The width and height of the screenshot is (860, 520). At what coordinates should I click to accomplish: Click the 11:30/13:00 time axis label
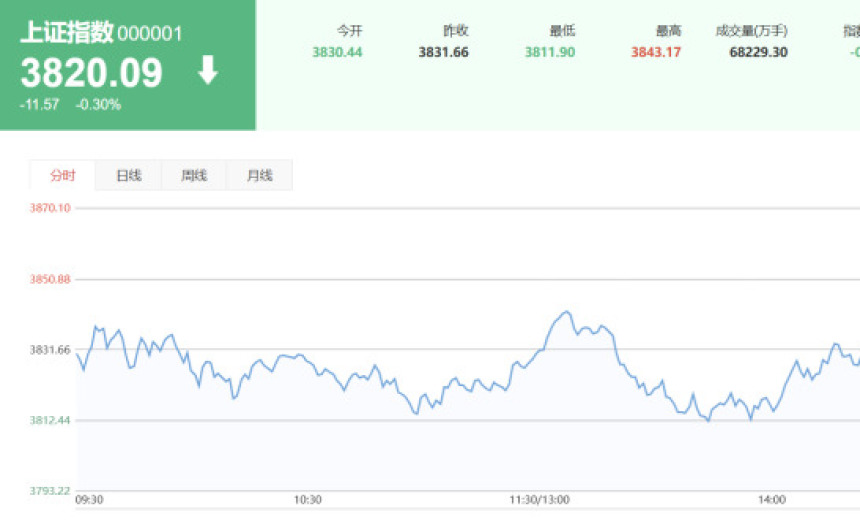click(x=539, y=500)
